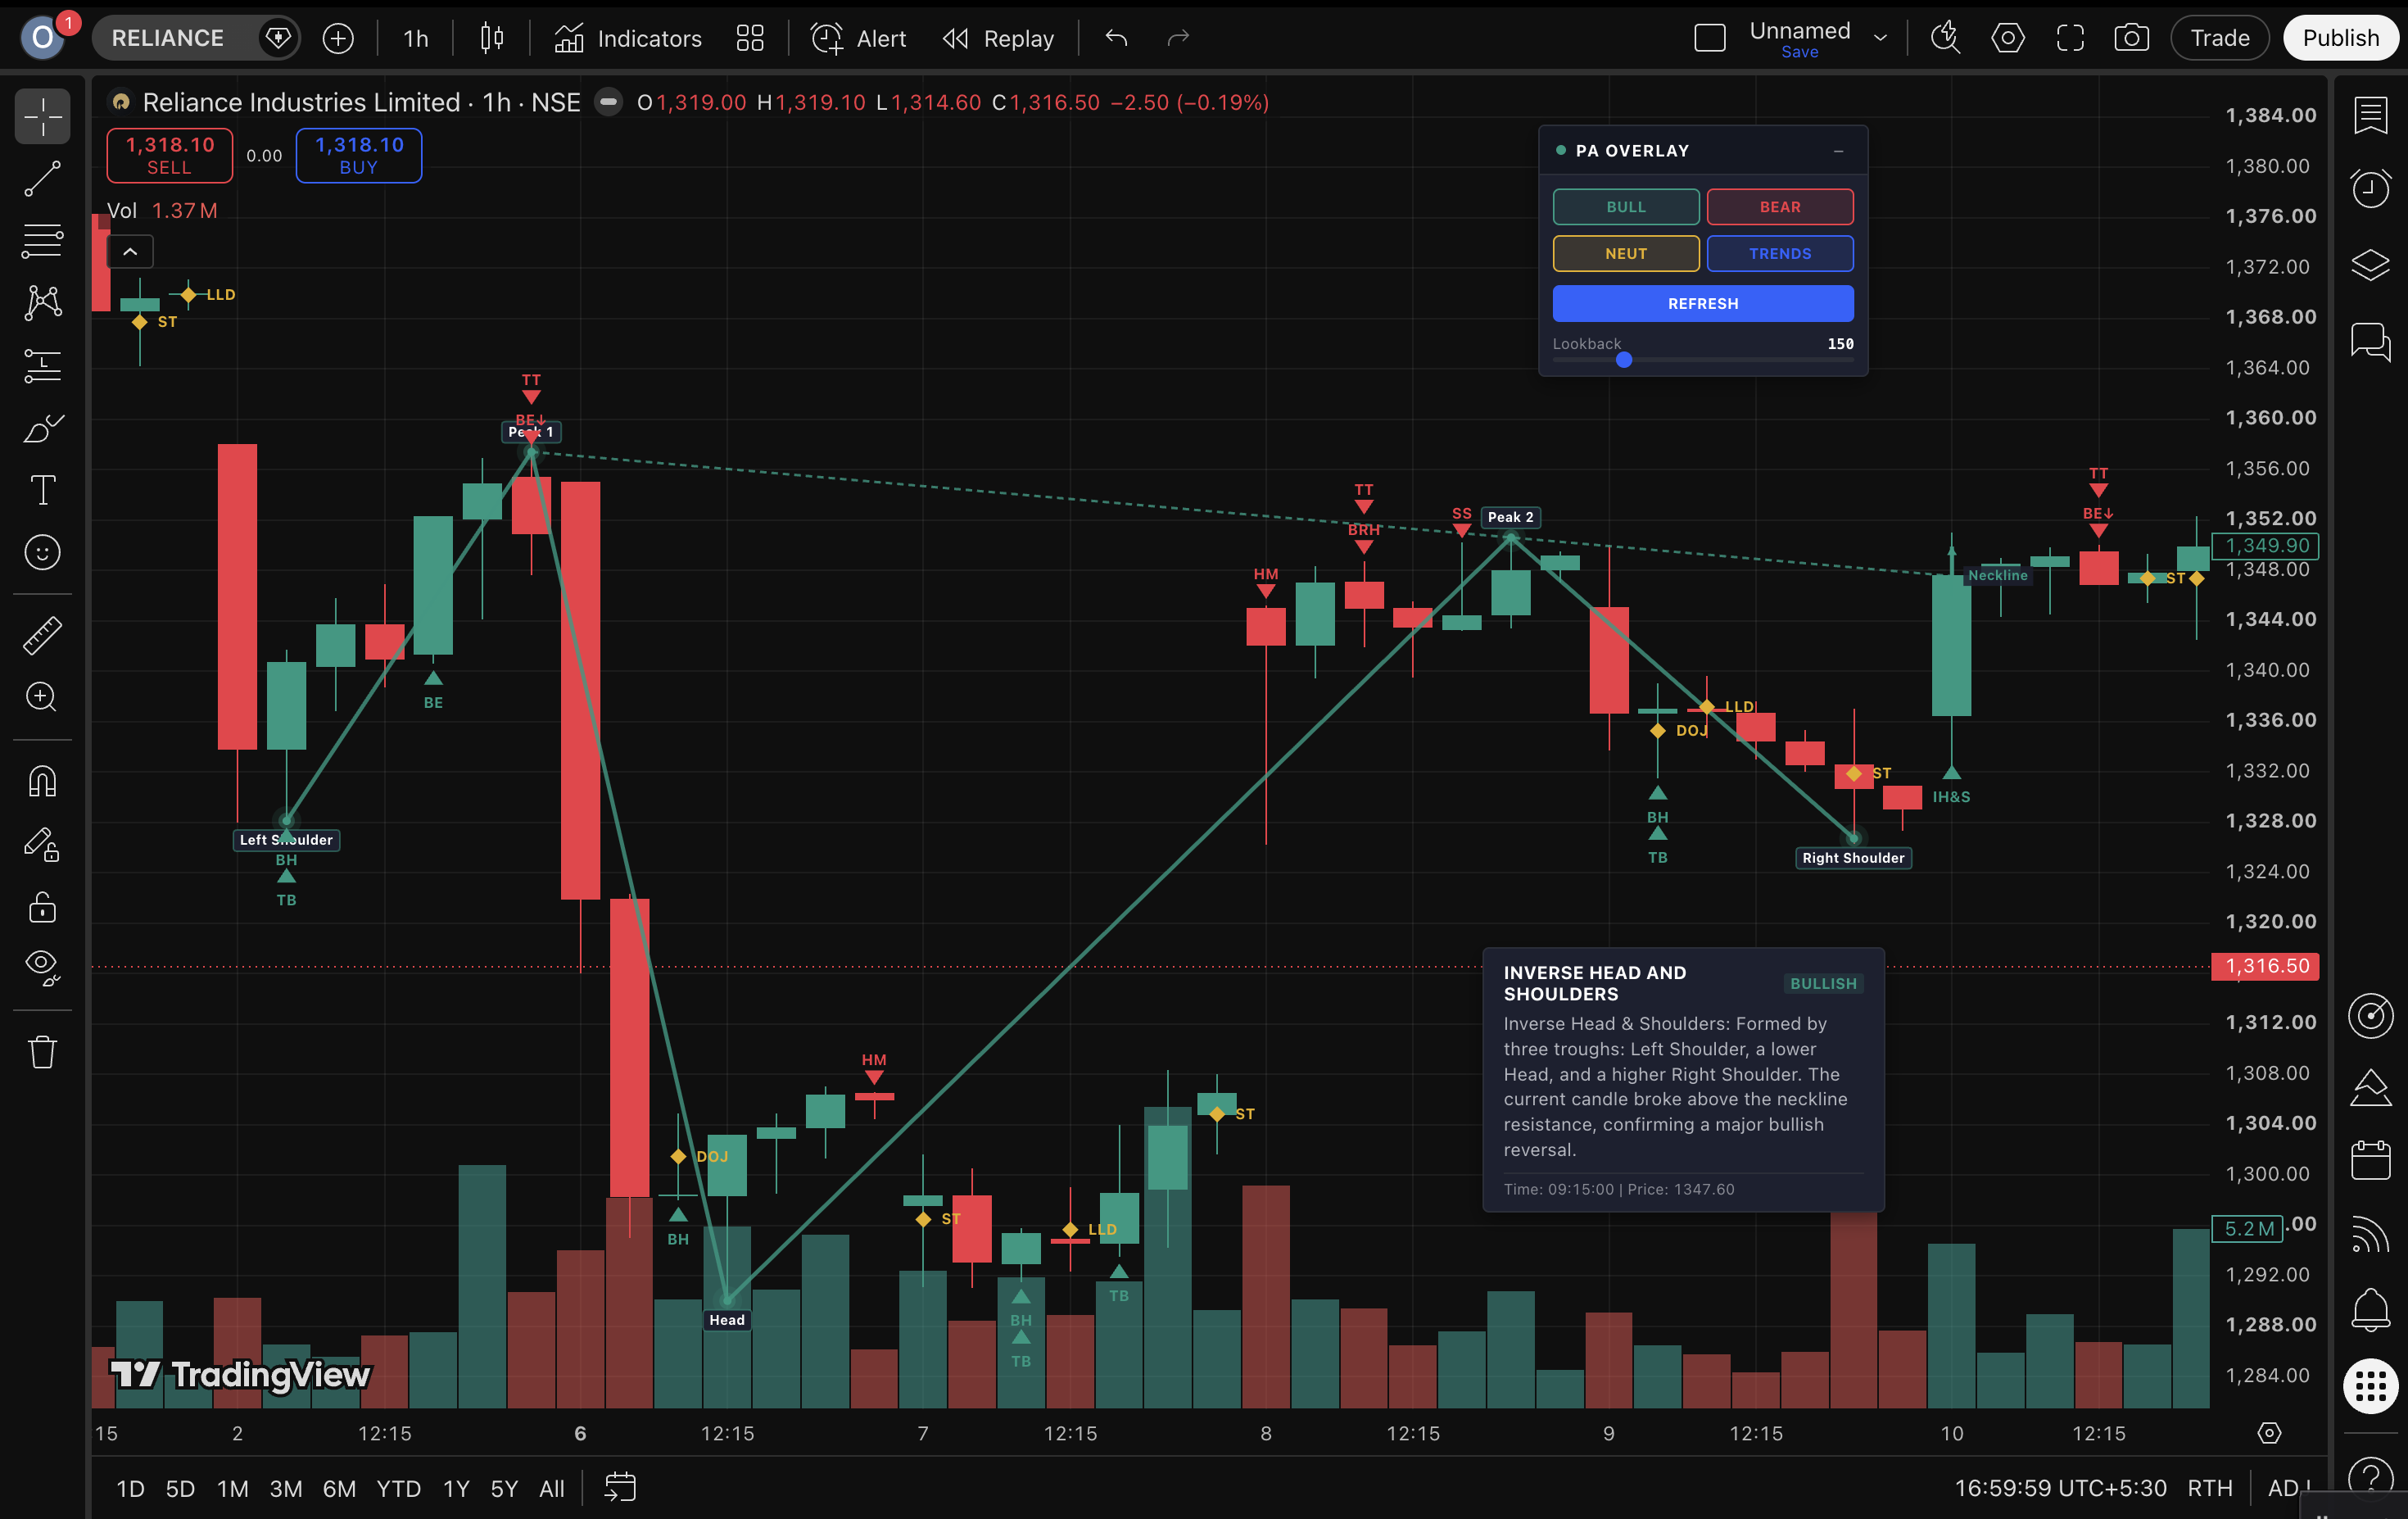This screenshot has width=2408, height=1519.
Task: Create an Alert
Action: 859,38
